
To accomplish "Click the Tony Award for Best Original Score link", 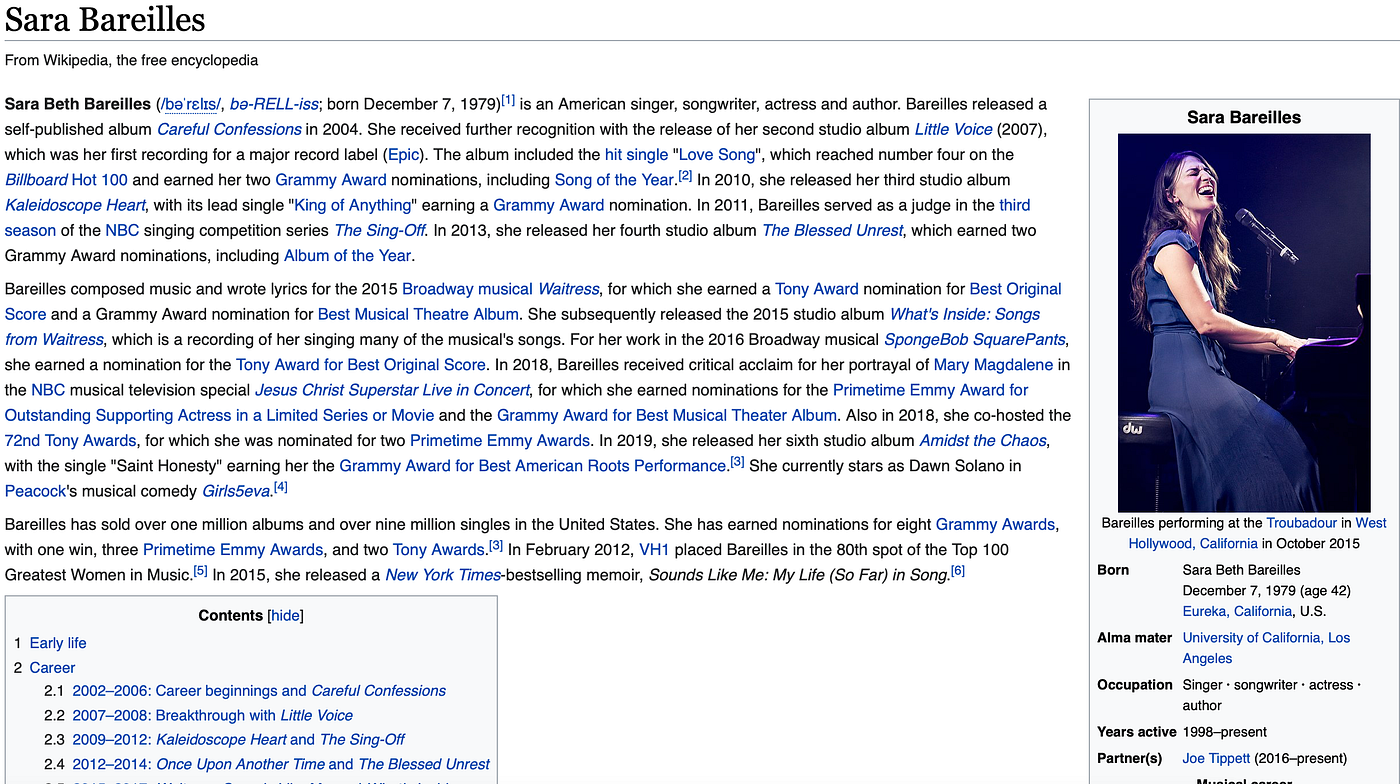I will (x=361, y=365).
